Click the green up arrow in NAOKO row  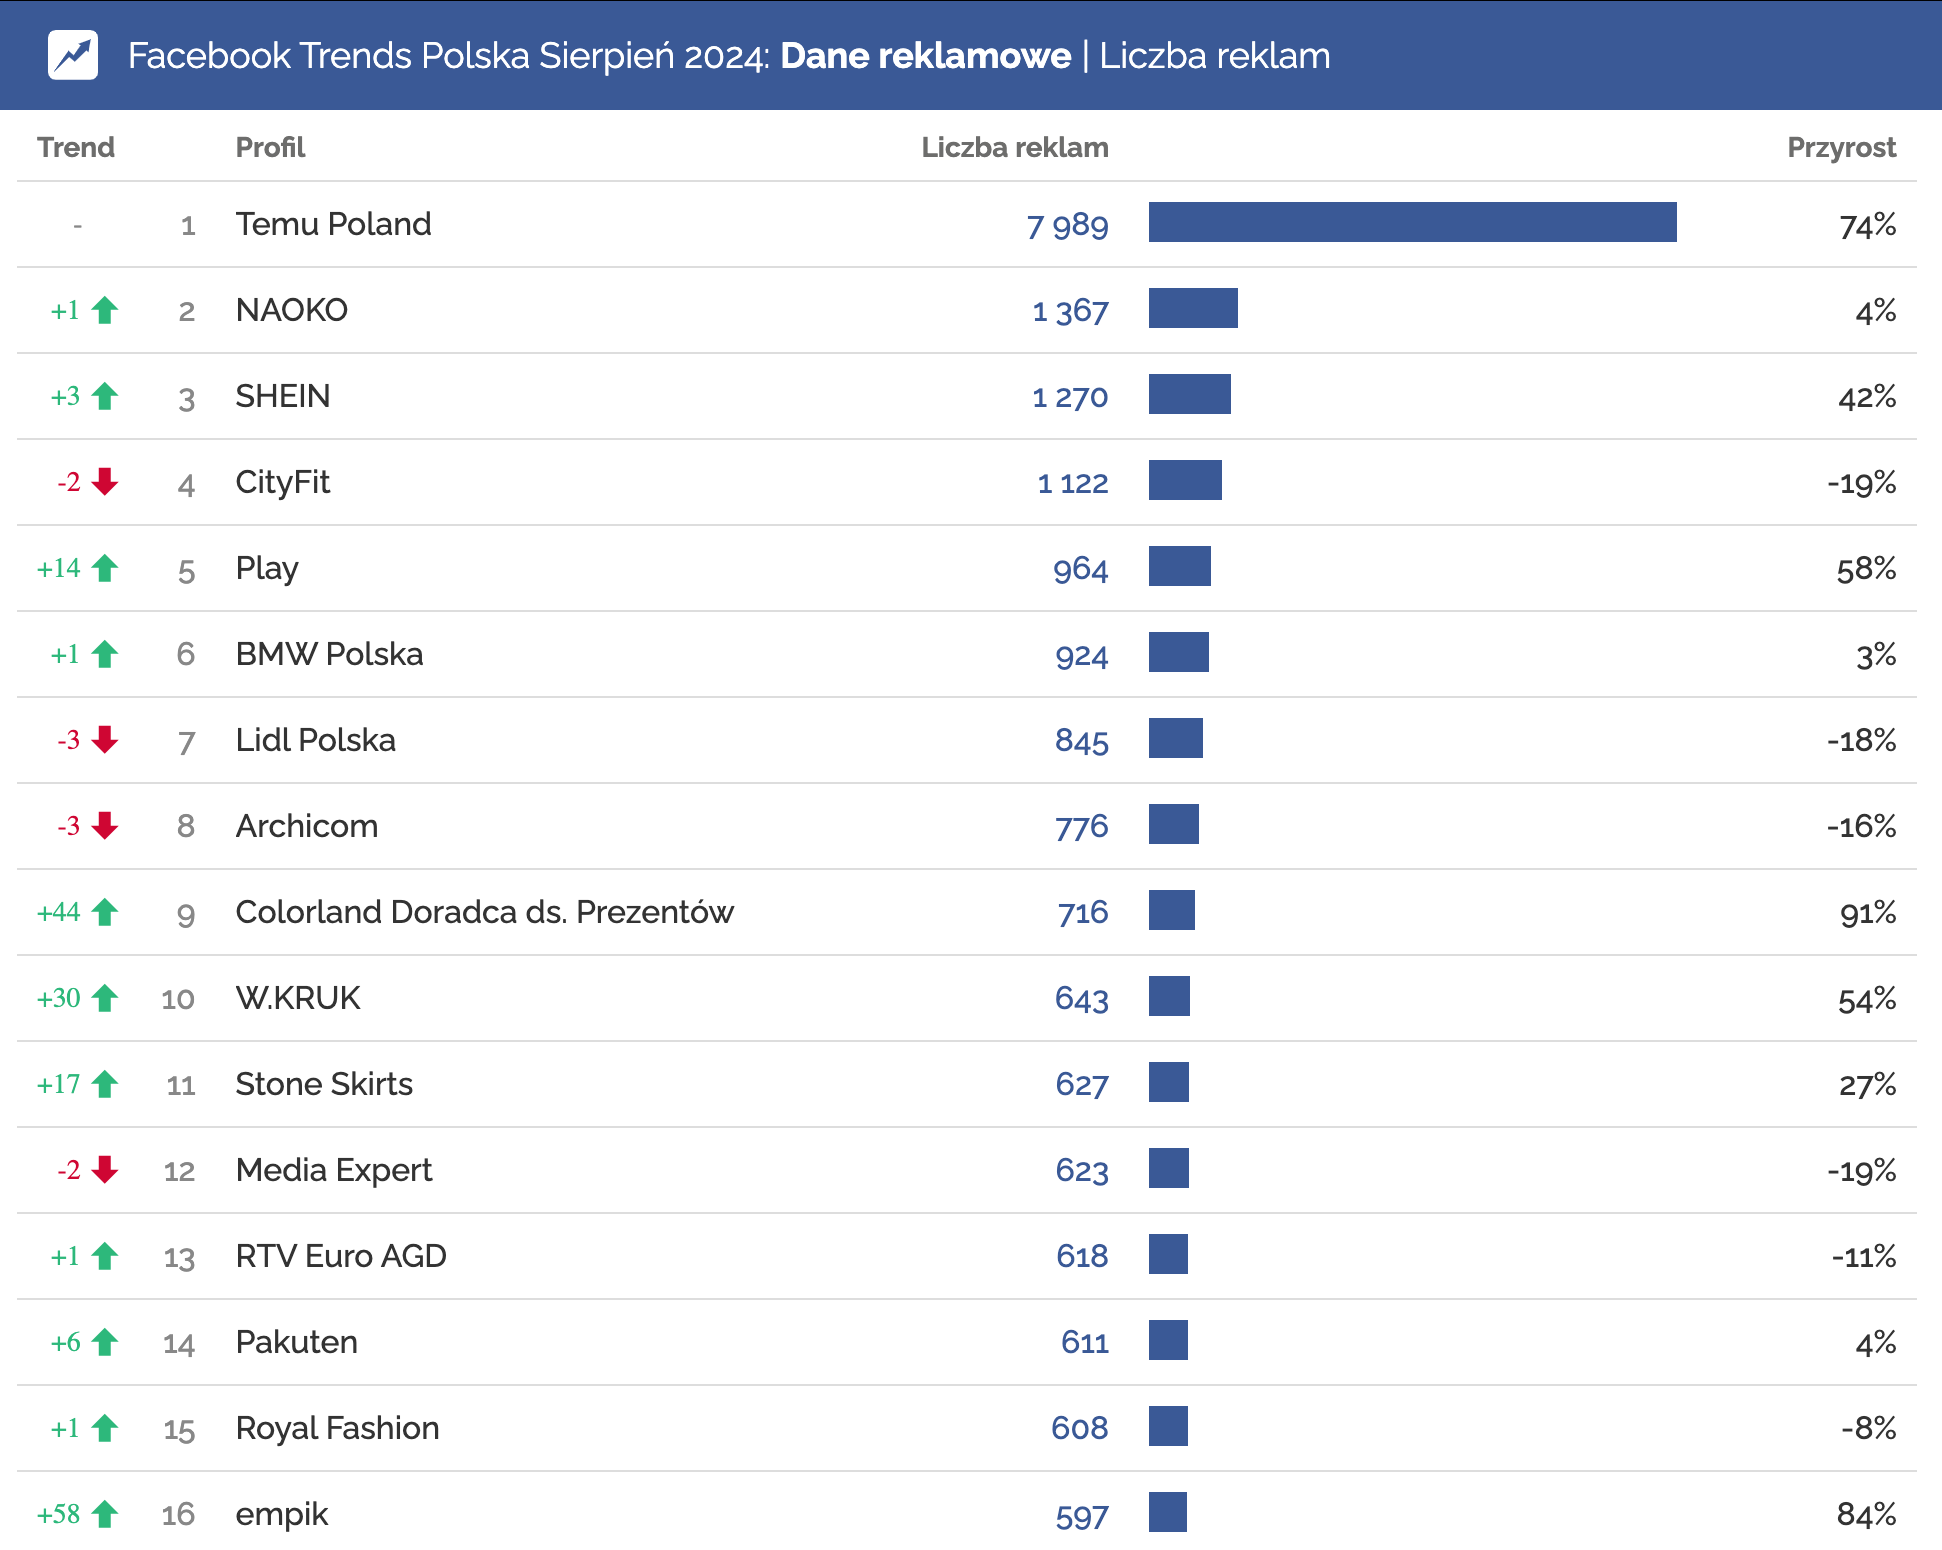click(x=105, y=310)
